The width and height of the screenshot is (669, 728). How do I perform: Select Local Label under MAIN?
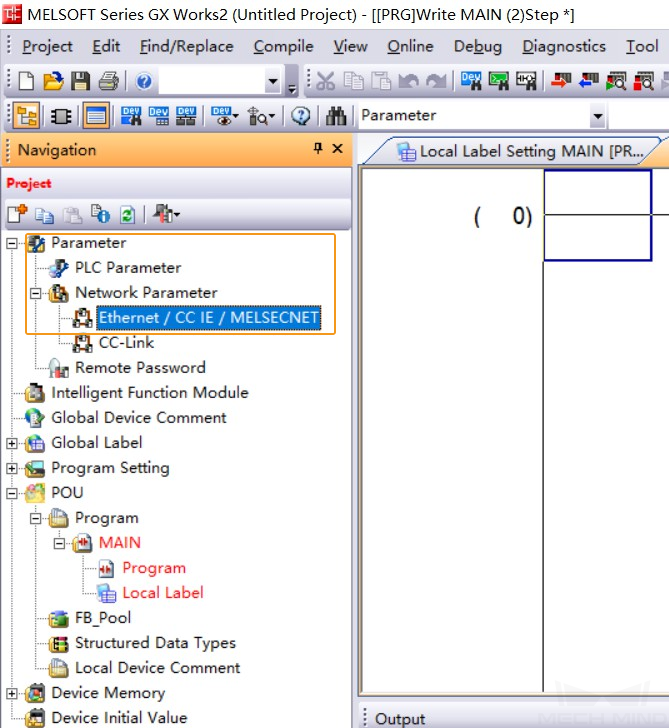coord(162,593)
